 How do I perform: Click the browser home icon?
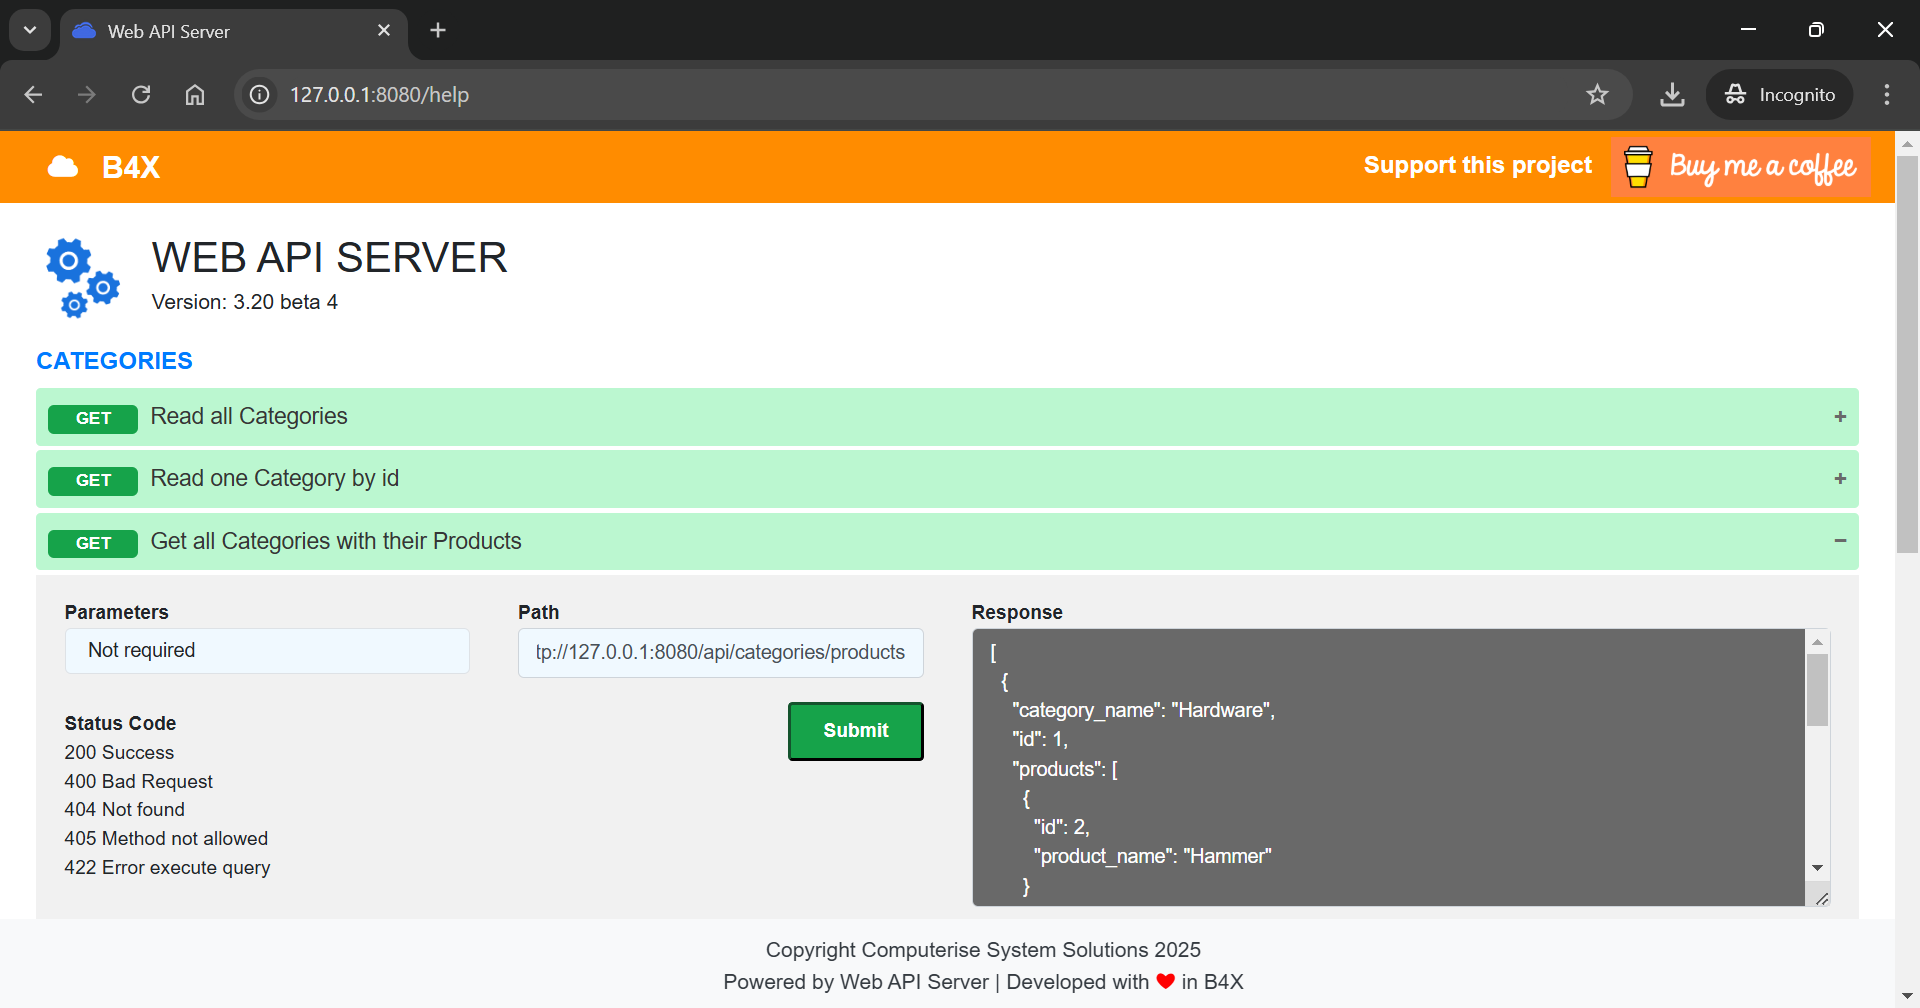coord(194,94)
